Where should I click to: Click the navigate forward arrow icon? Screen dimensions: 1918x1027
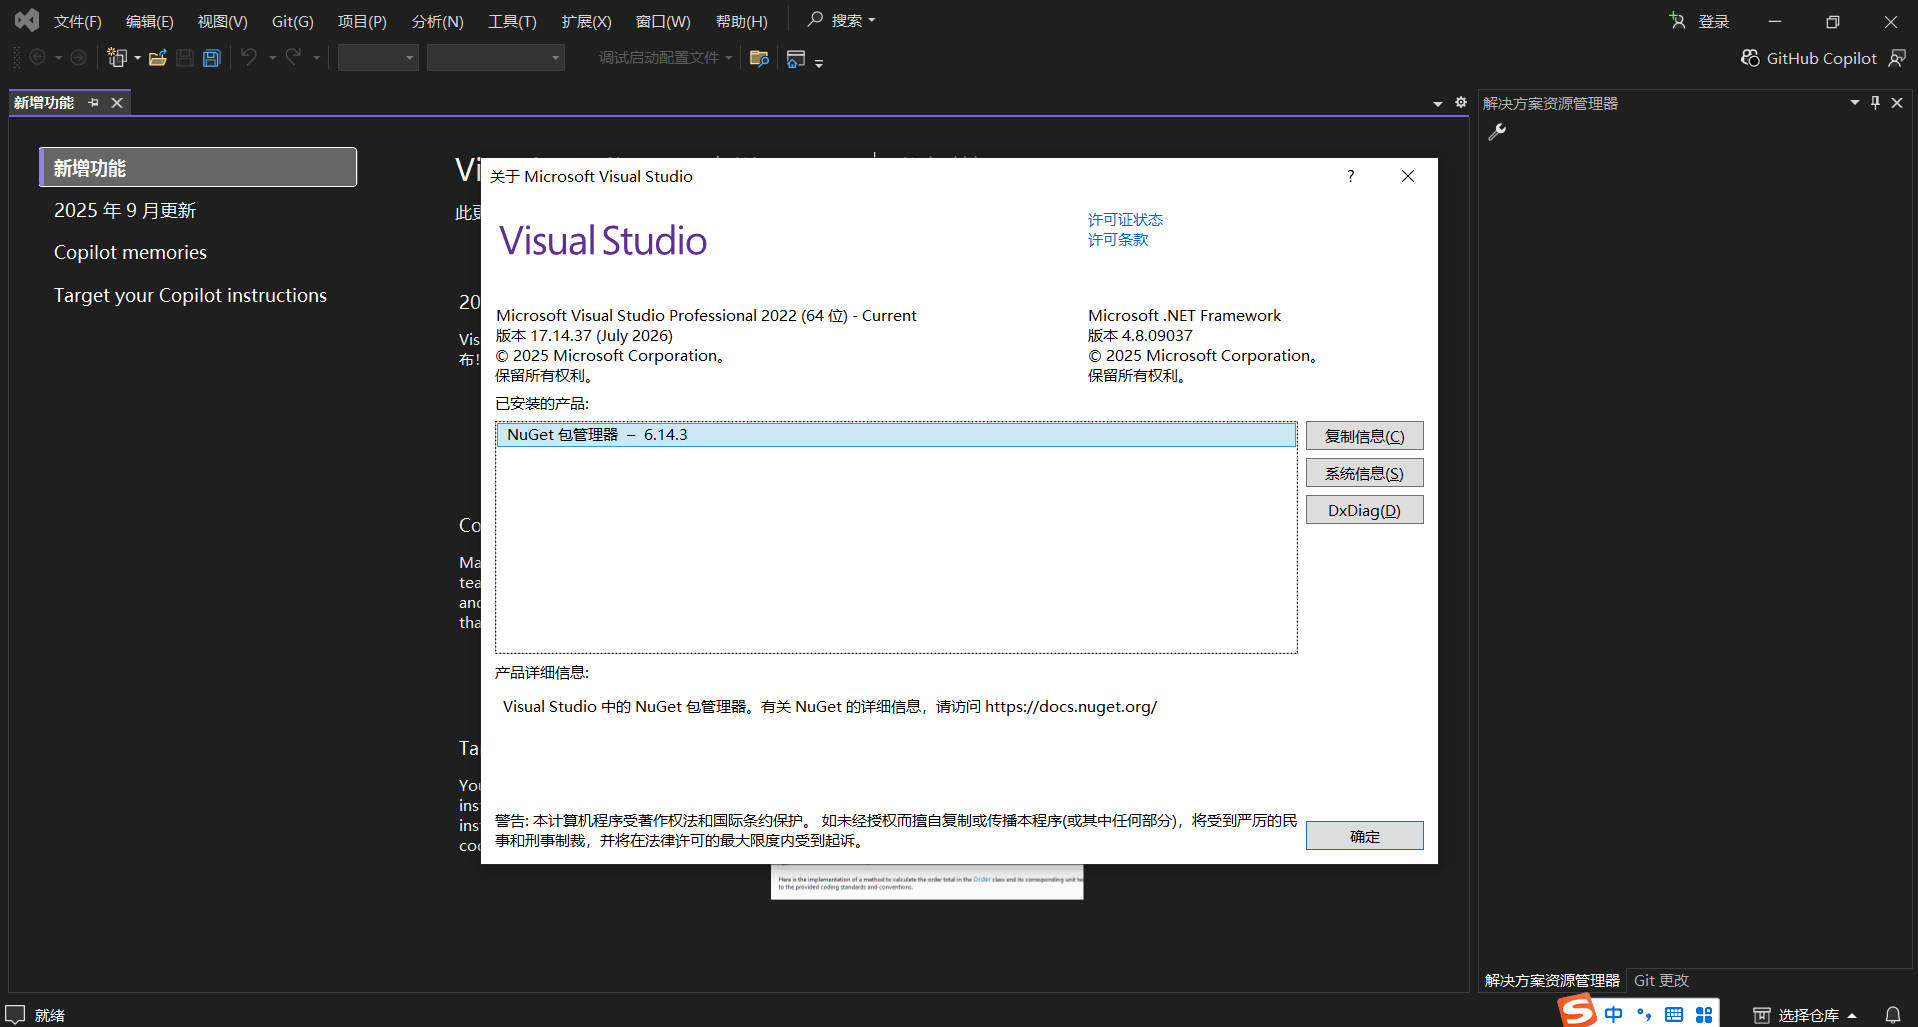77,58
